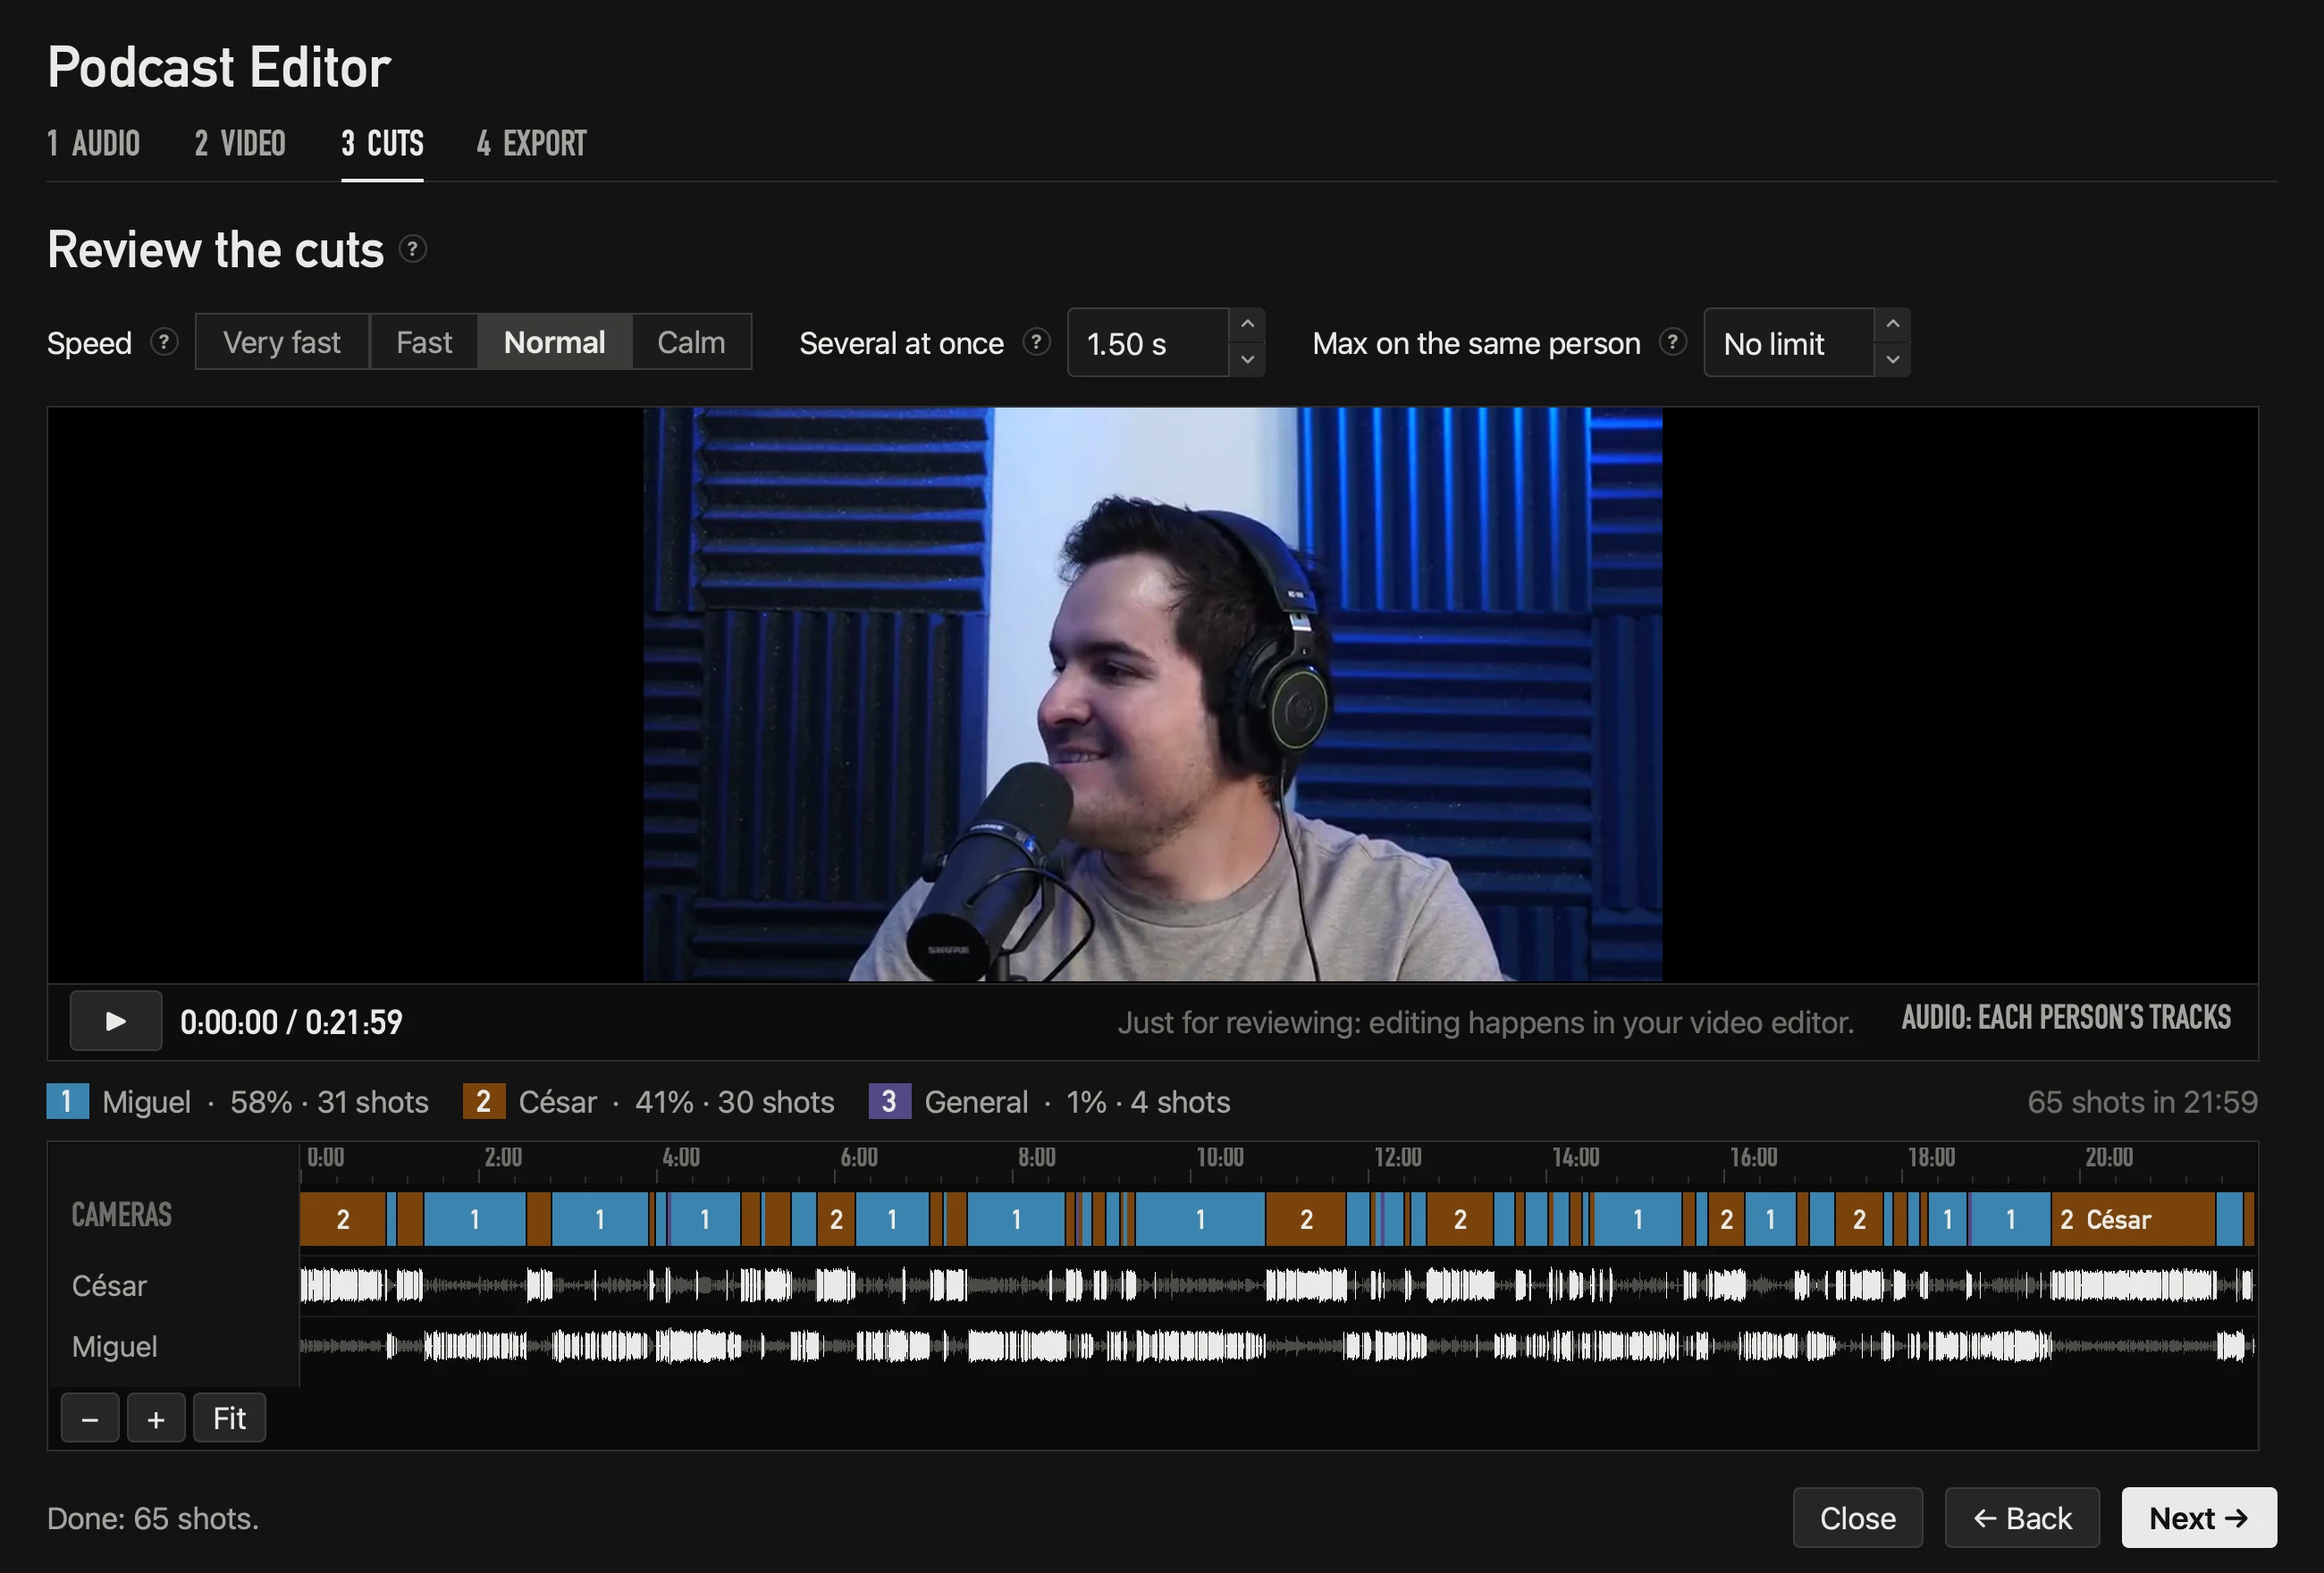The width and height of the screenshot is (2324, 1573).
Task: Click the blue camera 1 Miguel badge
Action: [67, 1101]
